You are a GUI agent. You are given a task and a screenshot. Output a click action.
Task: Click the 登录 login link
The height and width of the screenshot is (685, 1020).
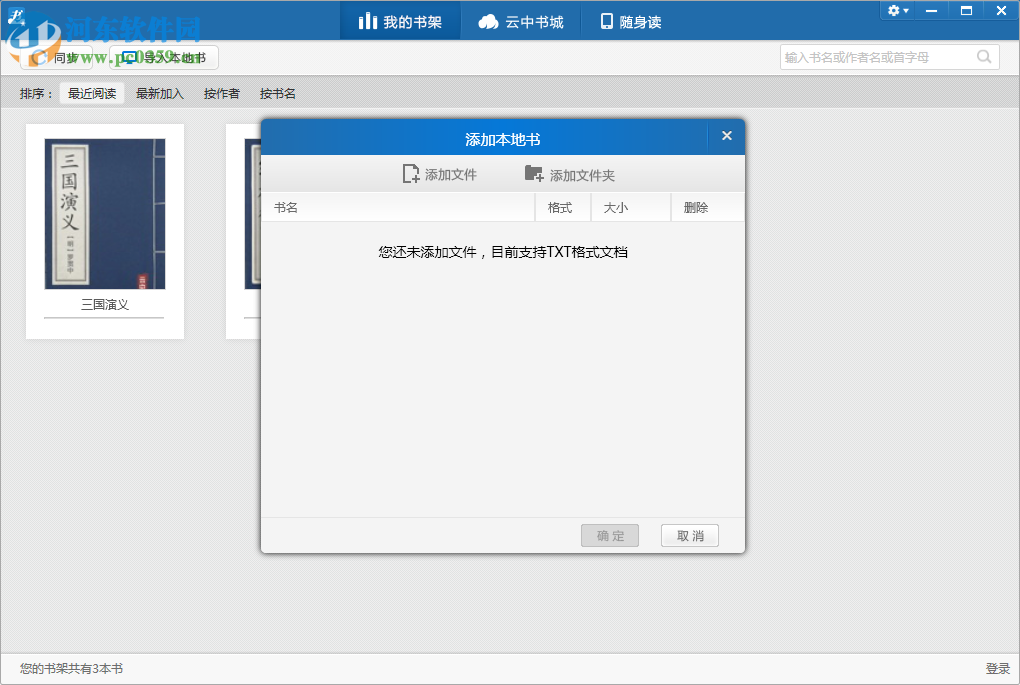pos(999,670)
